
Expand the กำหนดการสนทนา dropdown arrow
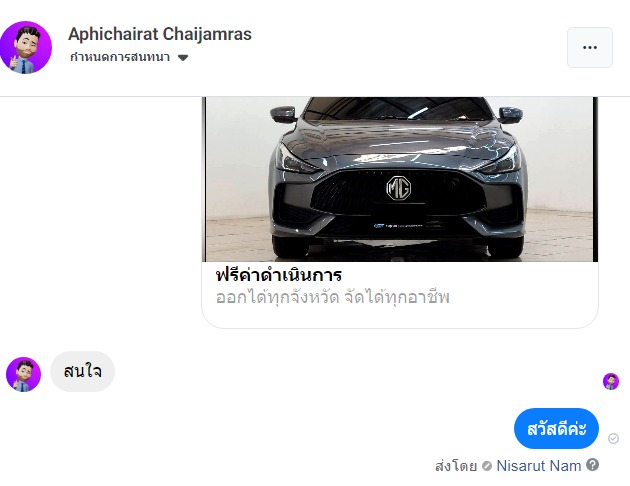(x=183, y=58)
